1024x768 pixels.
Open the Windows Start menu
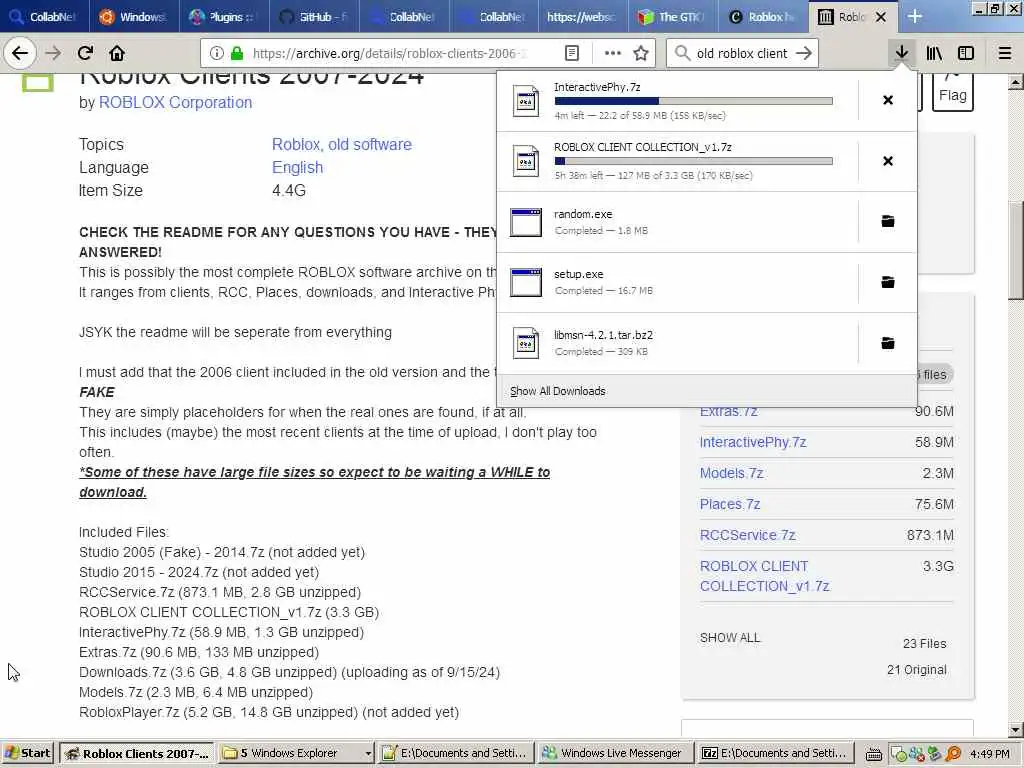pyautogui.click(x=28, y=754)
